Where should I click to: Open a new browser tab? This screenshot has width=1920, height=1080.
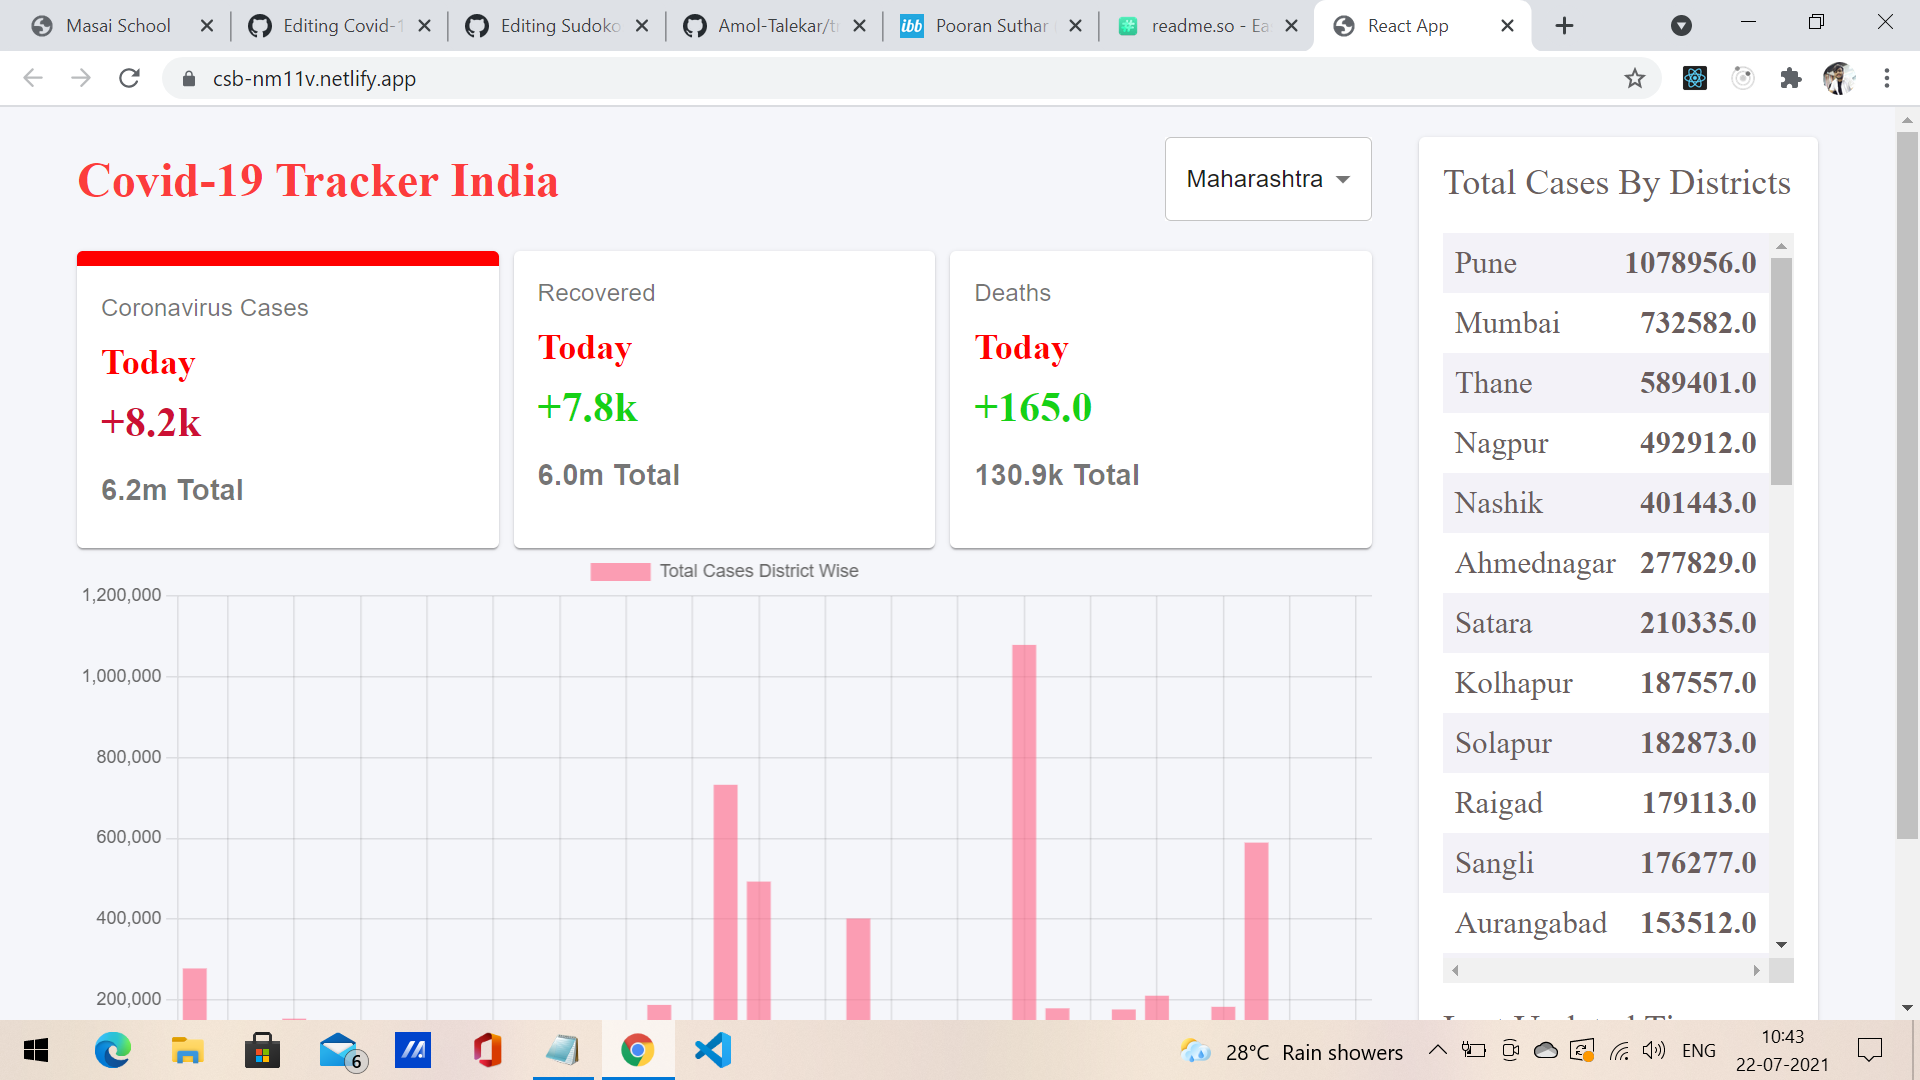(x=1565, y=26)
